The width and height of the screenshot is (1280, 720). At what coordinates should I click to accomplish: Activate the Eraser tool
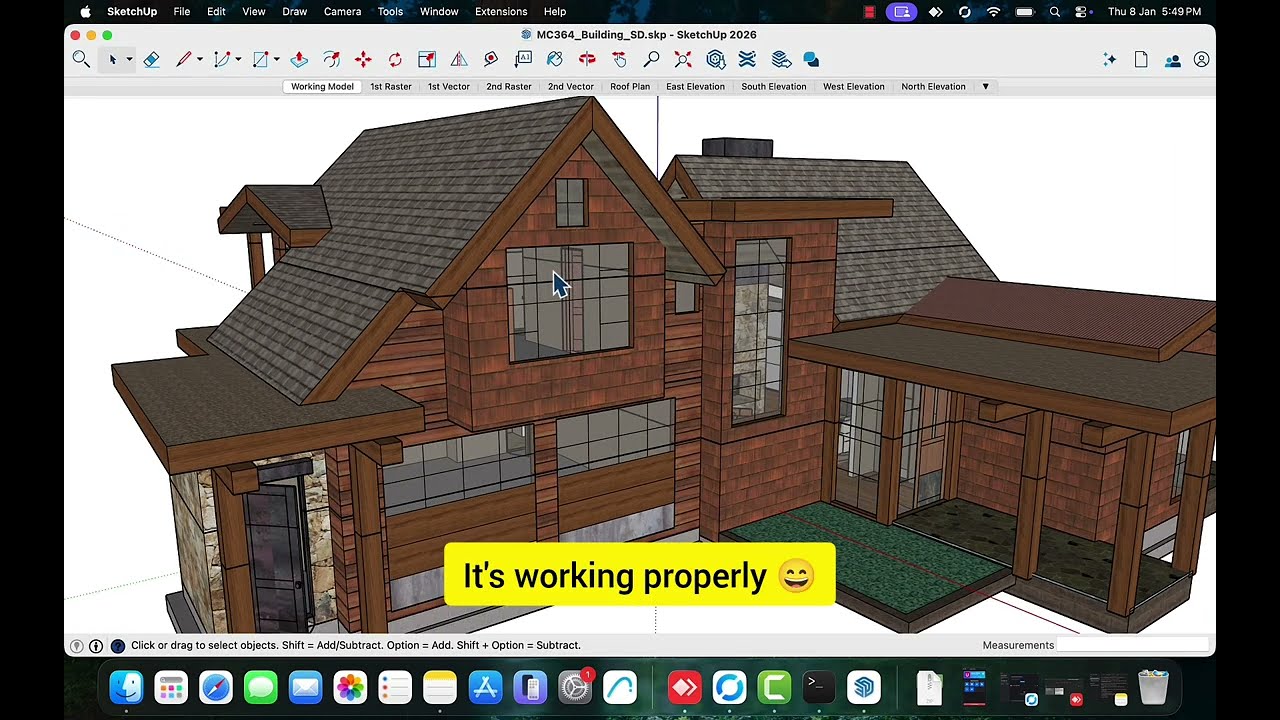coord(151,60)
